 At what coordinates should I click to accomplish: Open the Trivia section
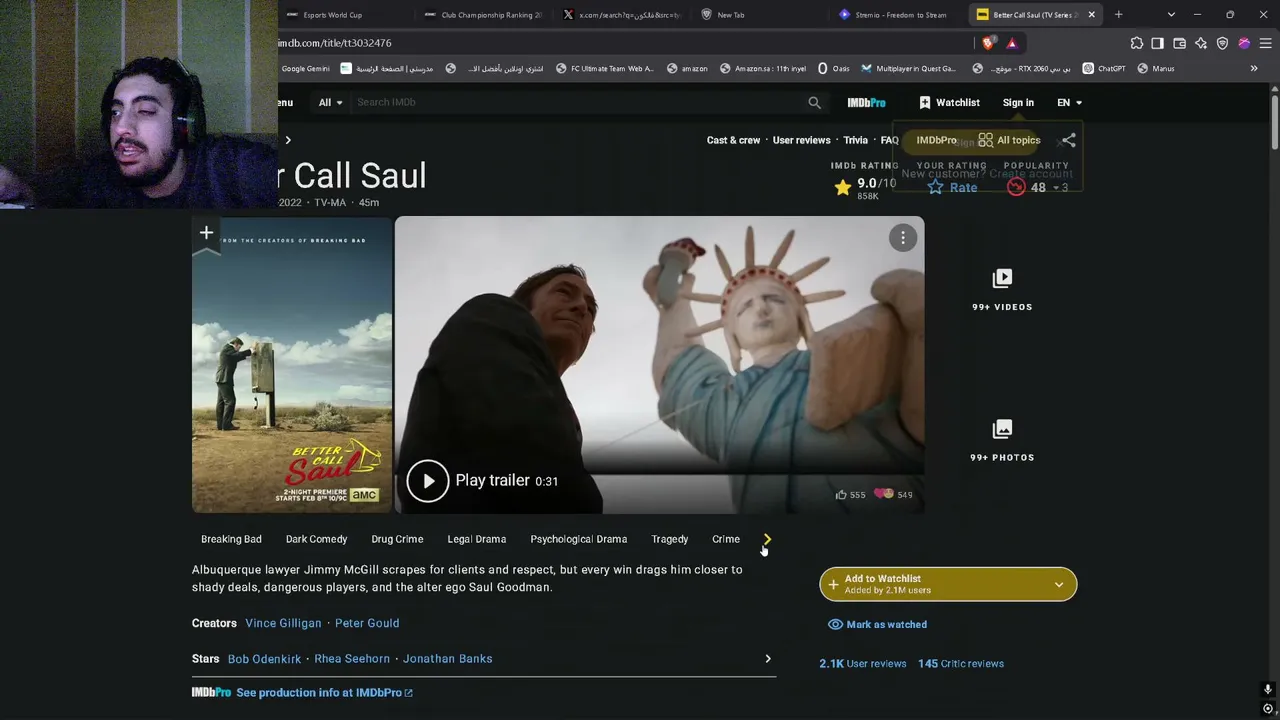pyautogui.click(x=855, y=140)
